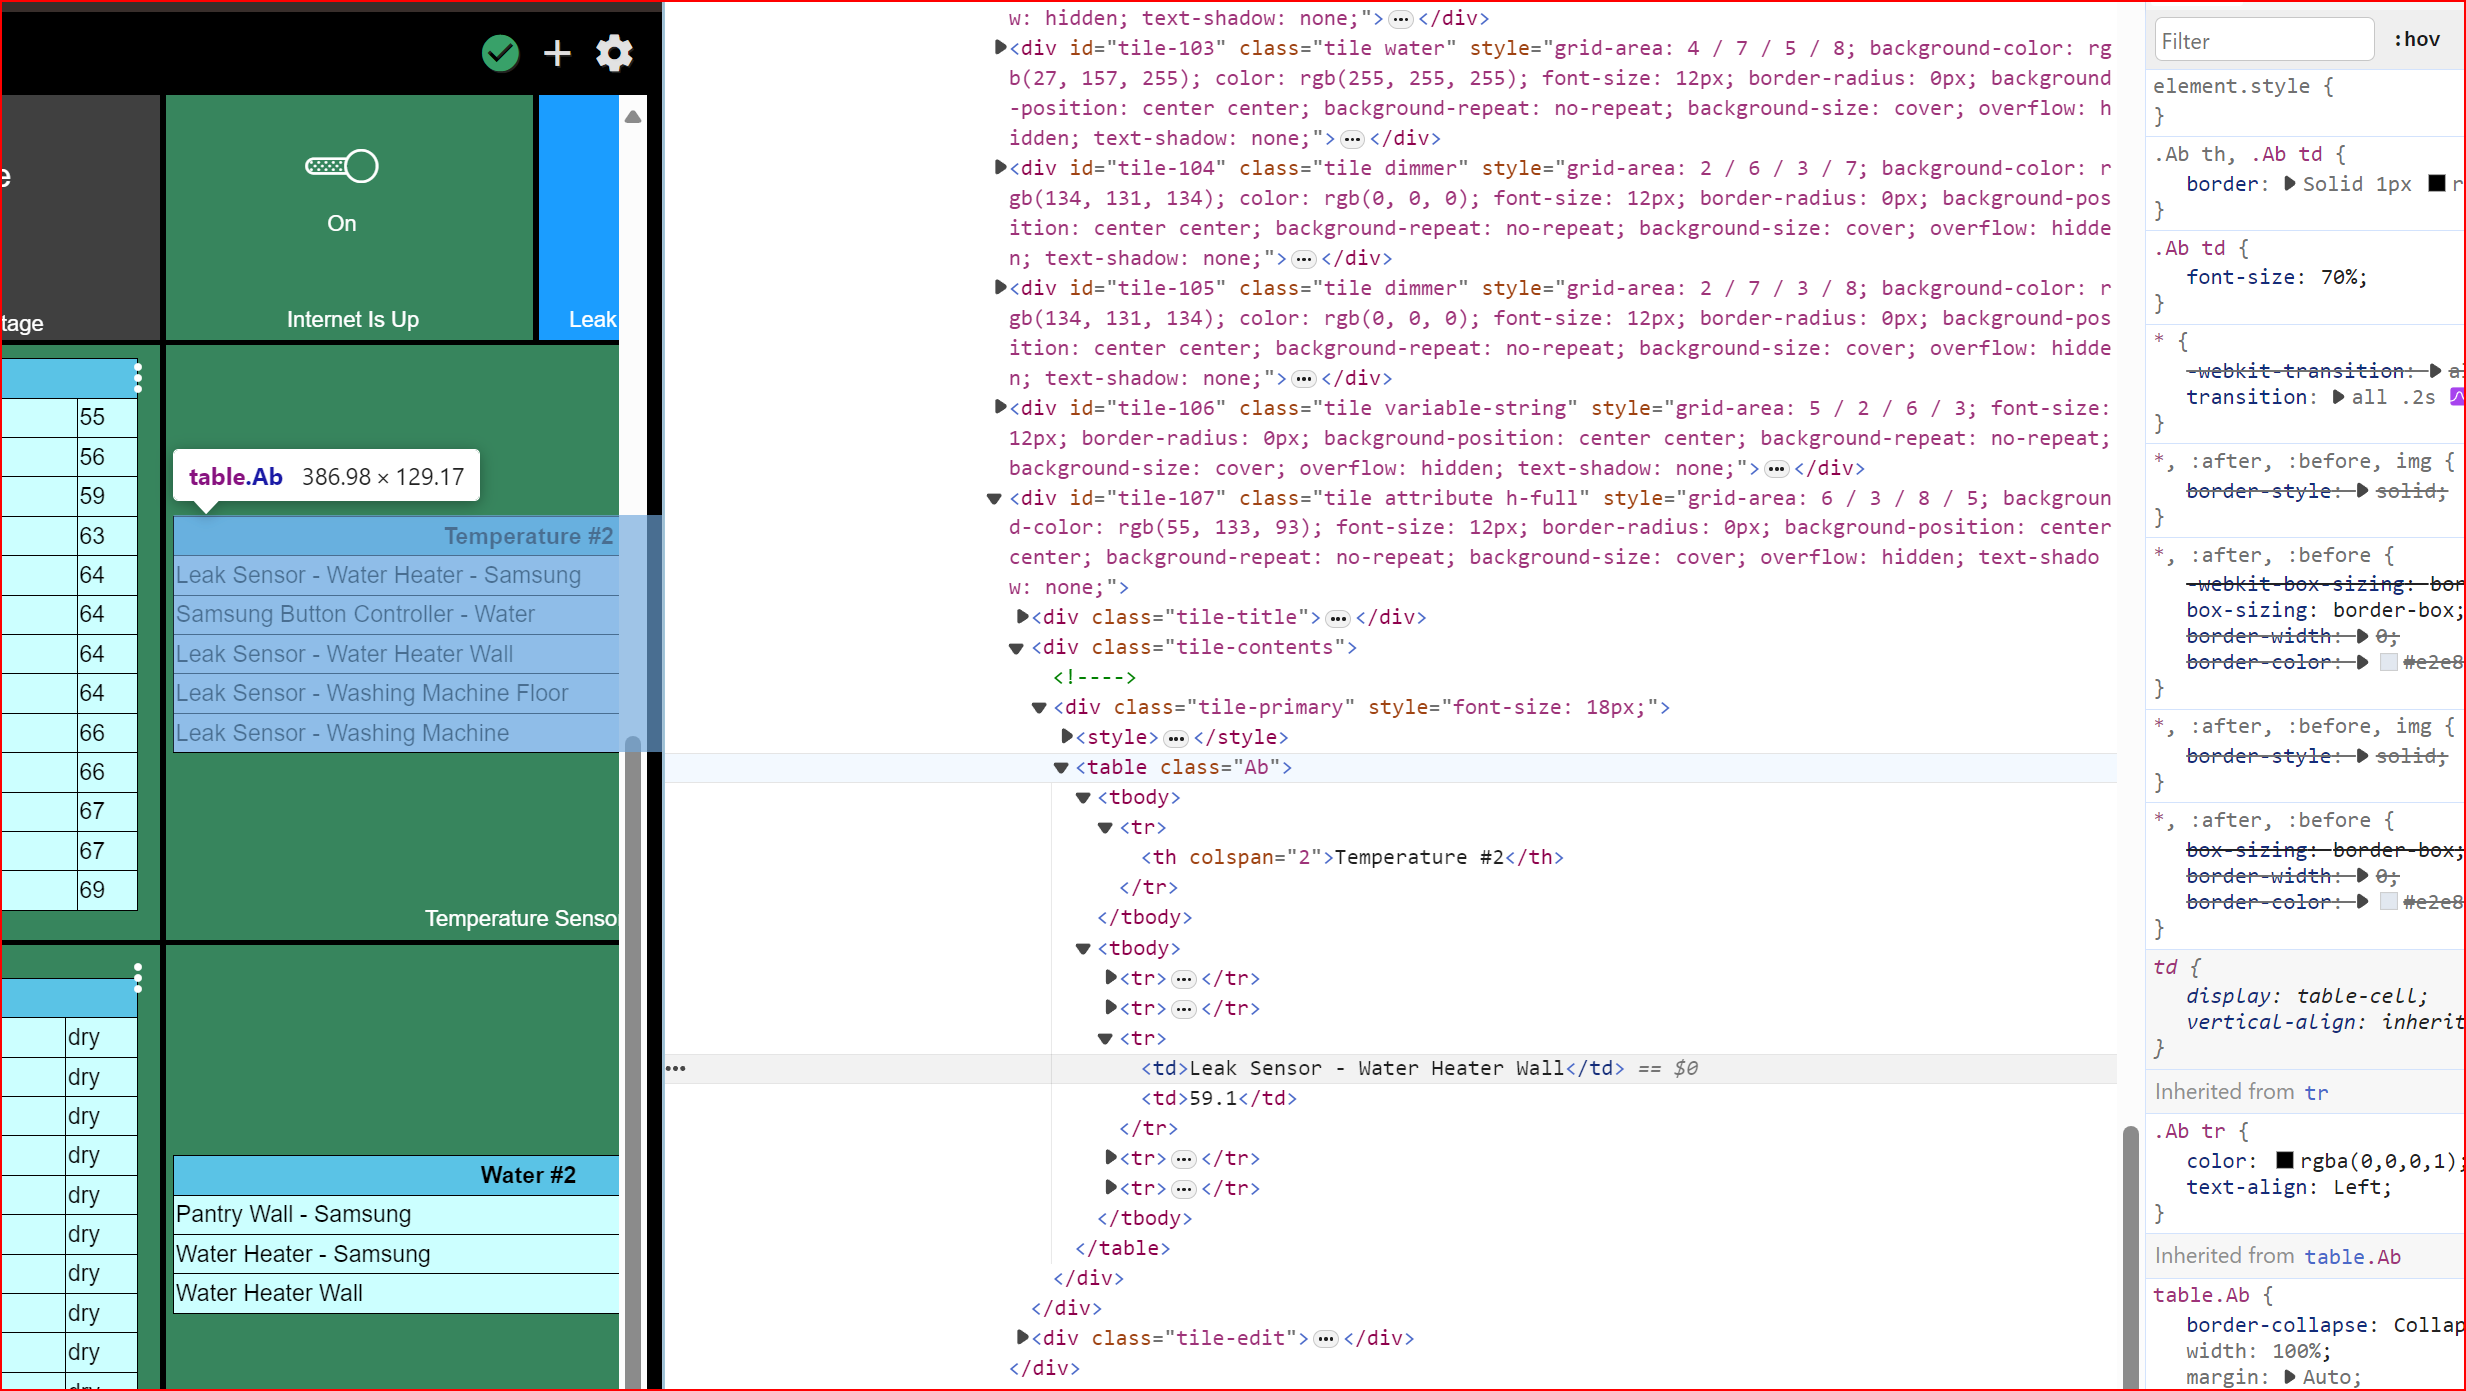Screen dimensions: 2466x1391
Task: Click the ellipsis inside a collapsed tr row
Action: [1183, 978]
